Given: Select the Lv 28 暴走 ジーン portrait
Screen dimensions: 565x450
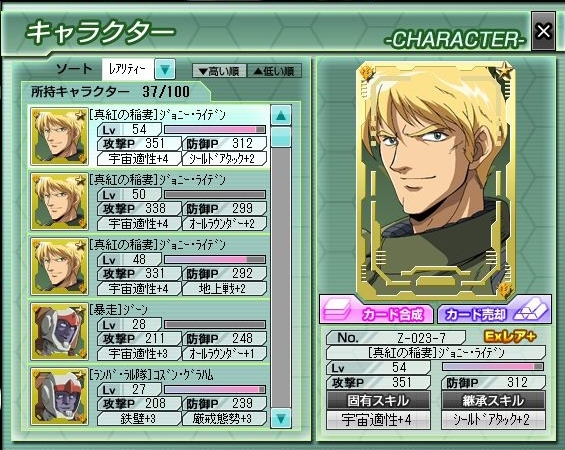Looking at the screenshot, I should coord(59,331).
